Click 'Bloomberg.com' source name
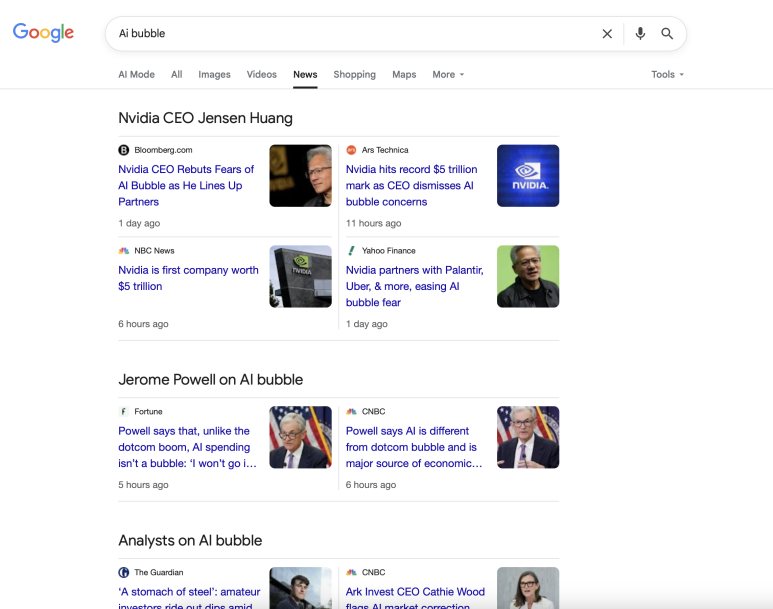 [x=163, y=150]
